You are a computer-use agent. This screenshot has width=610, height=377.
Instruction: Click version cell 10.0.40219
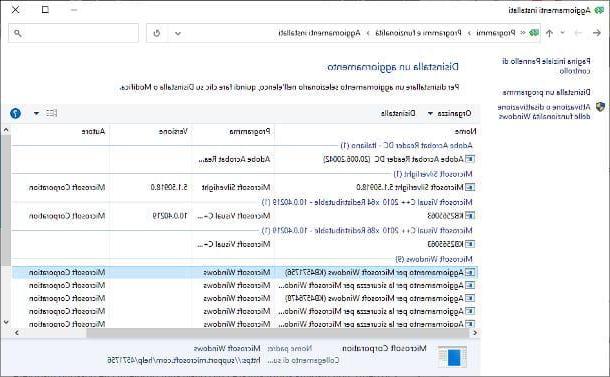[170, 216]
